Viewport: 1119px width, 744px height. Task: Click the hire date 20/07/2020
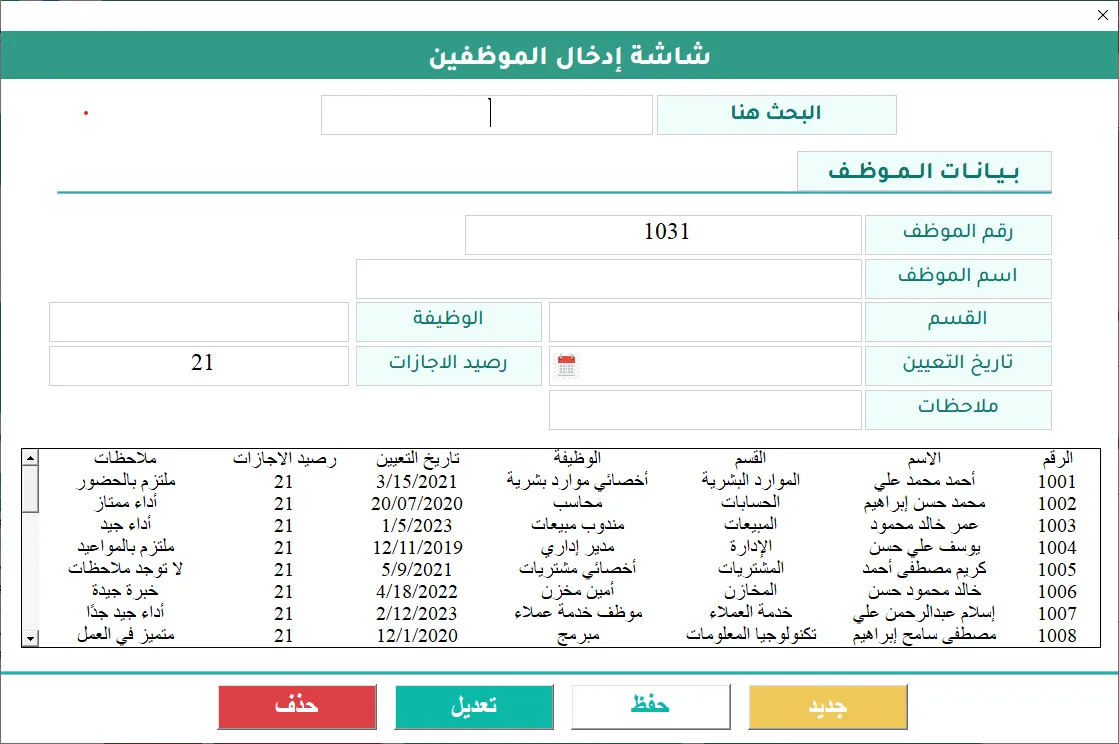coord(417,504)
